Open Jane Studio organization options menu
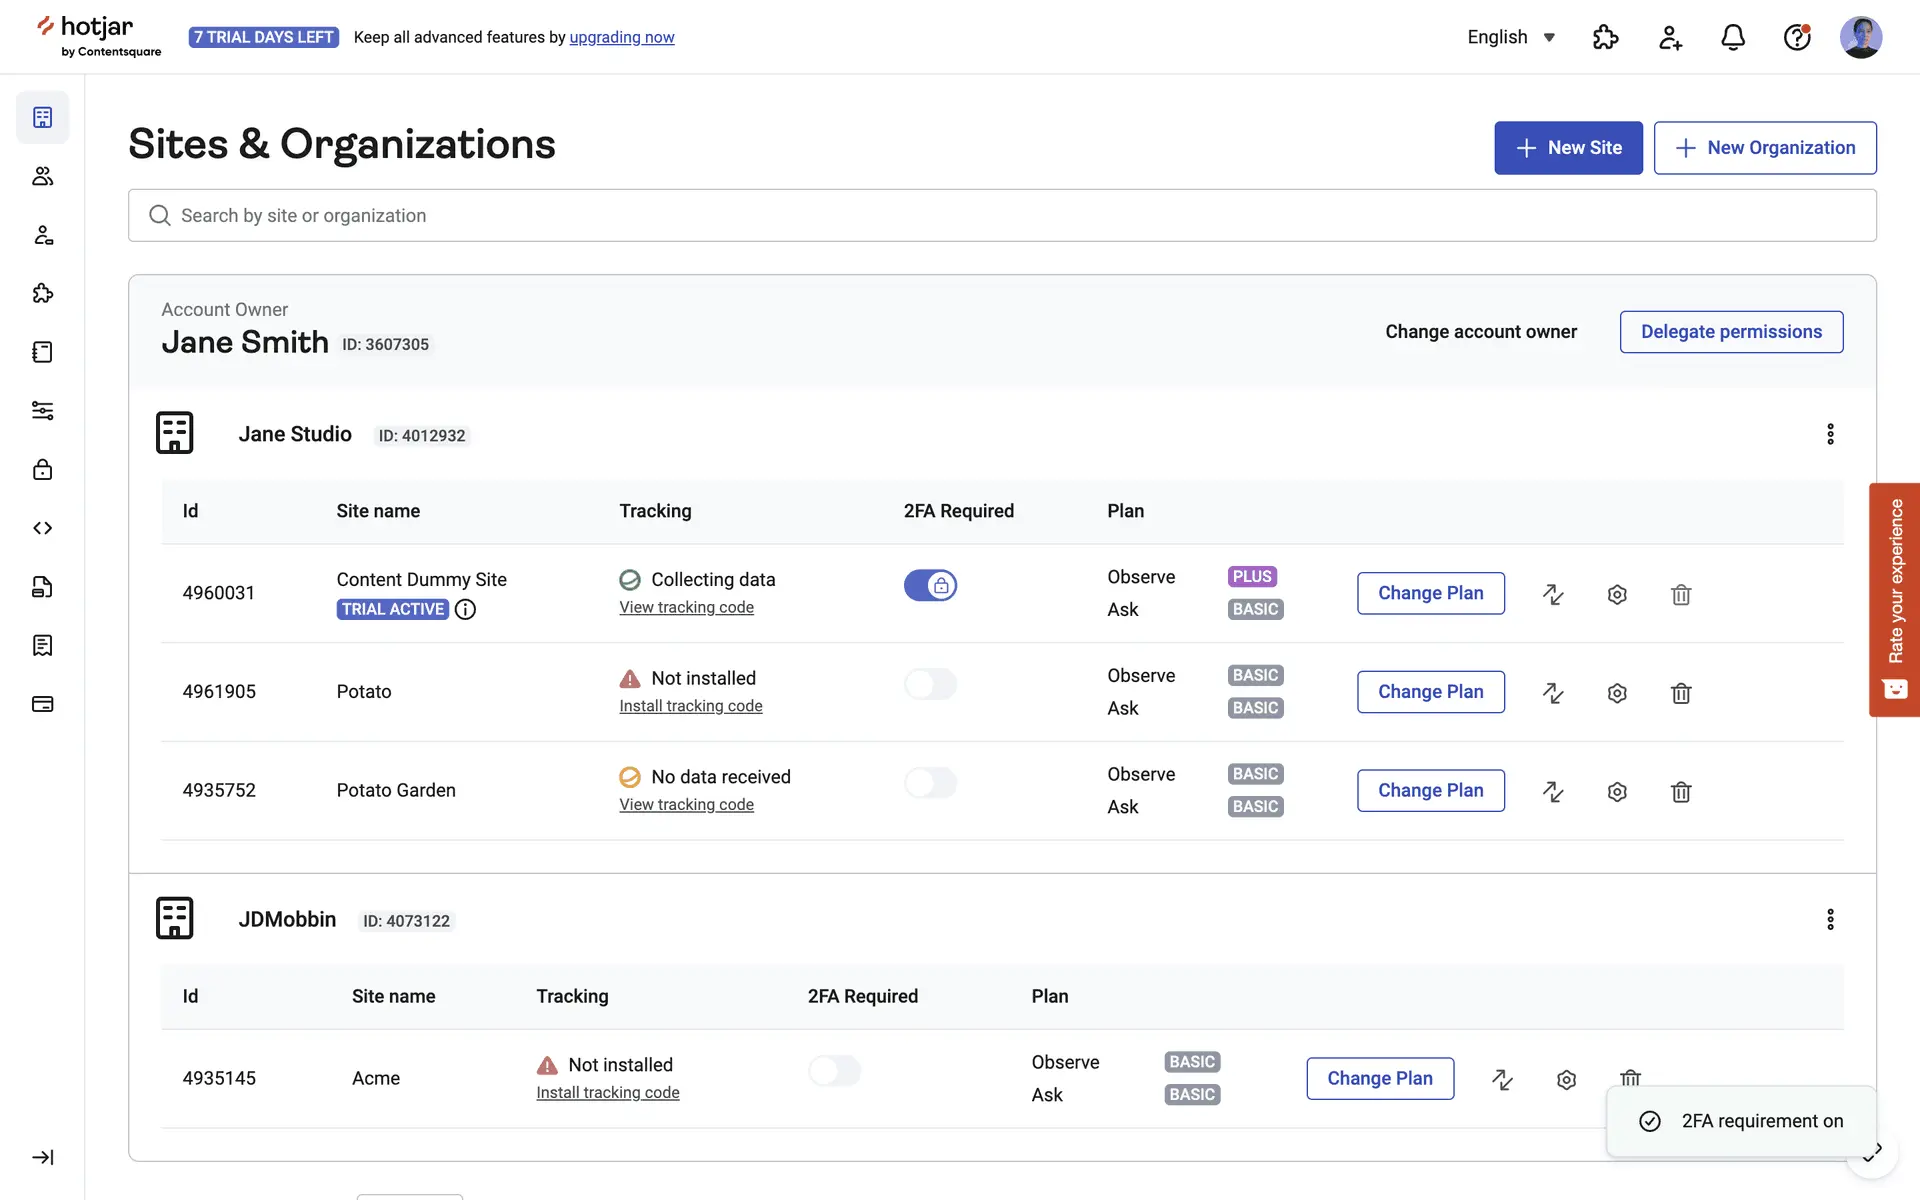 (x=1830, y=434)
